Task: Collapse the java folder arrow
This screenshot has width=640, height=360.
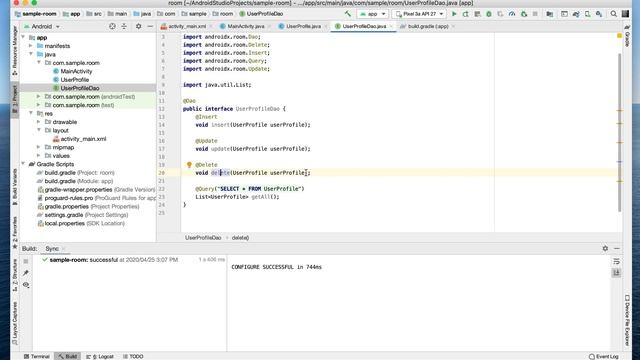Action: [x=31, y=54]
